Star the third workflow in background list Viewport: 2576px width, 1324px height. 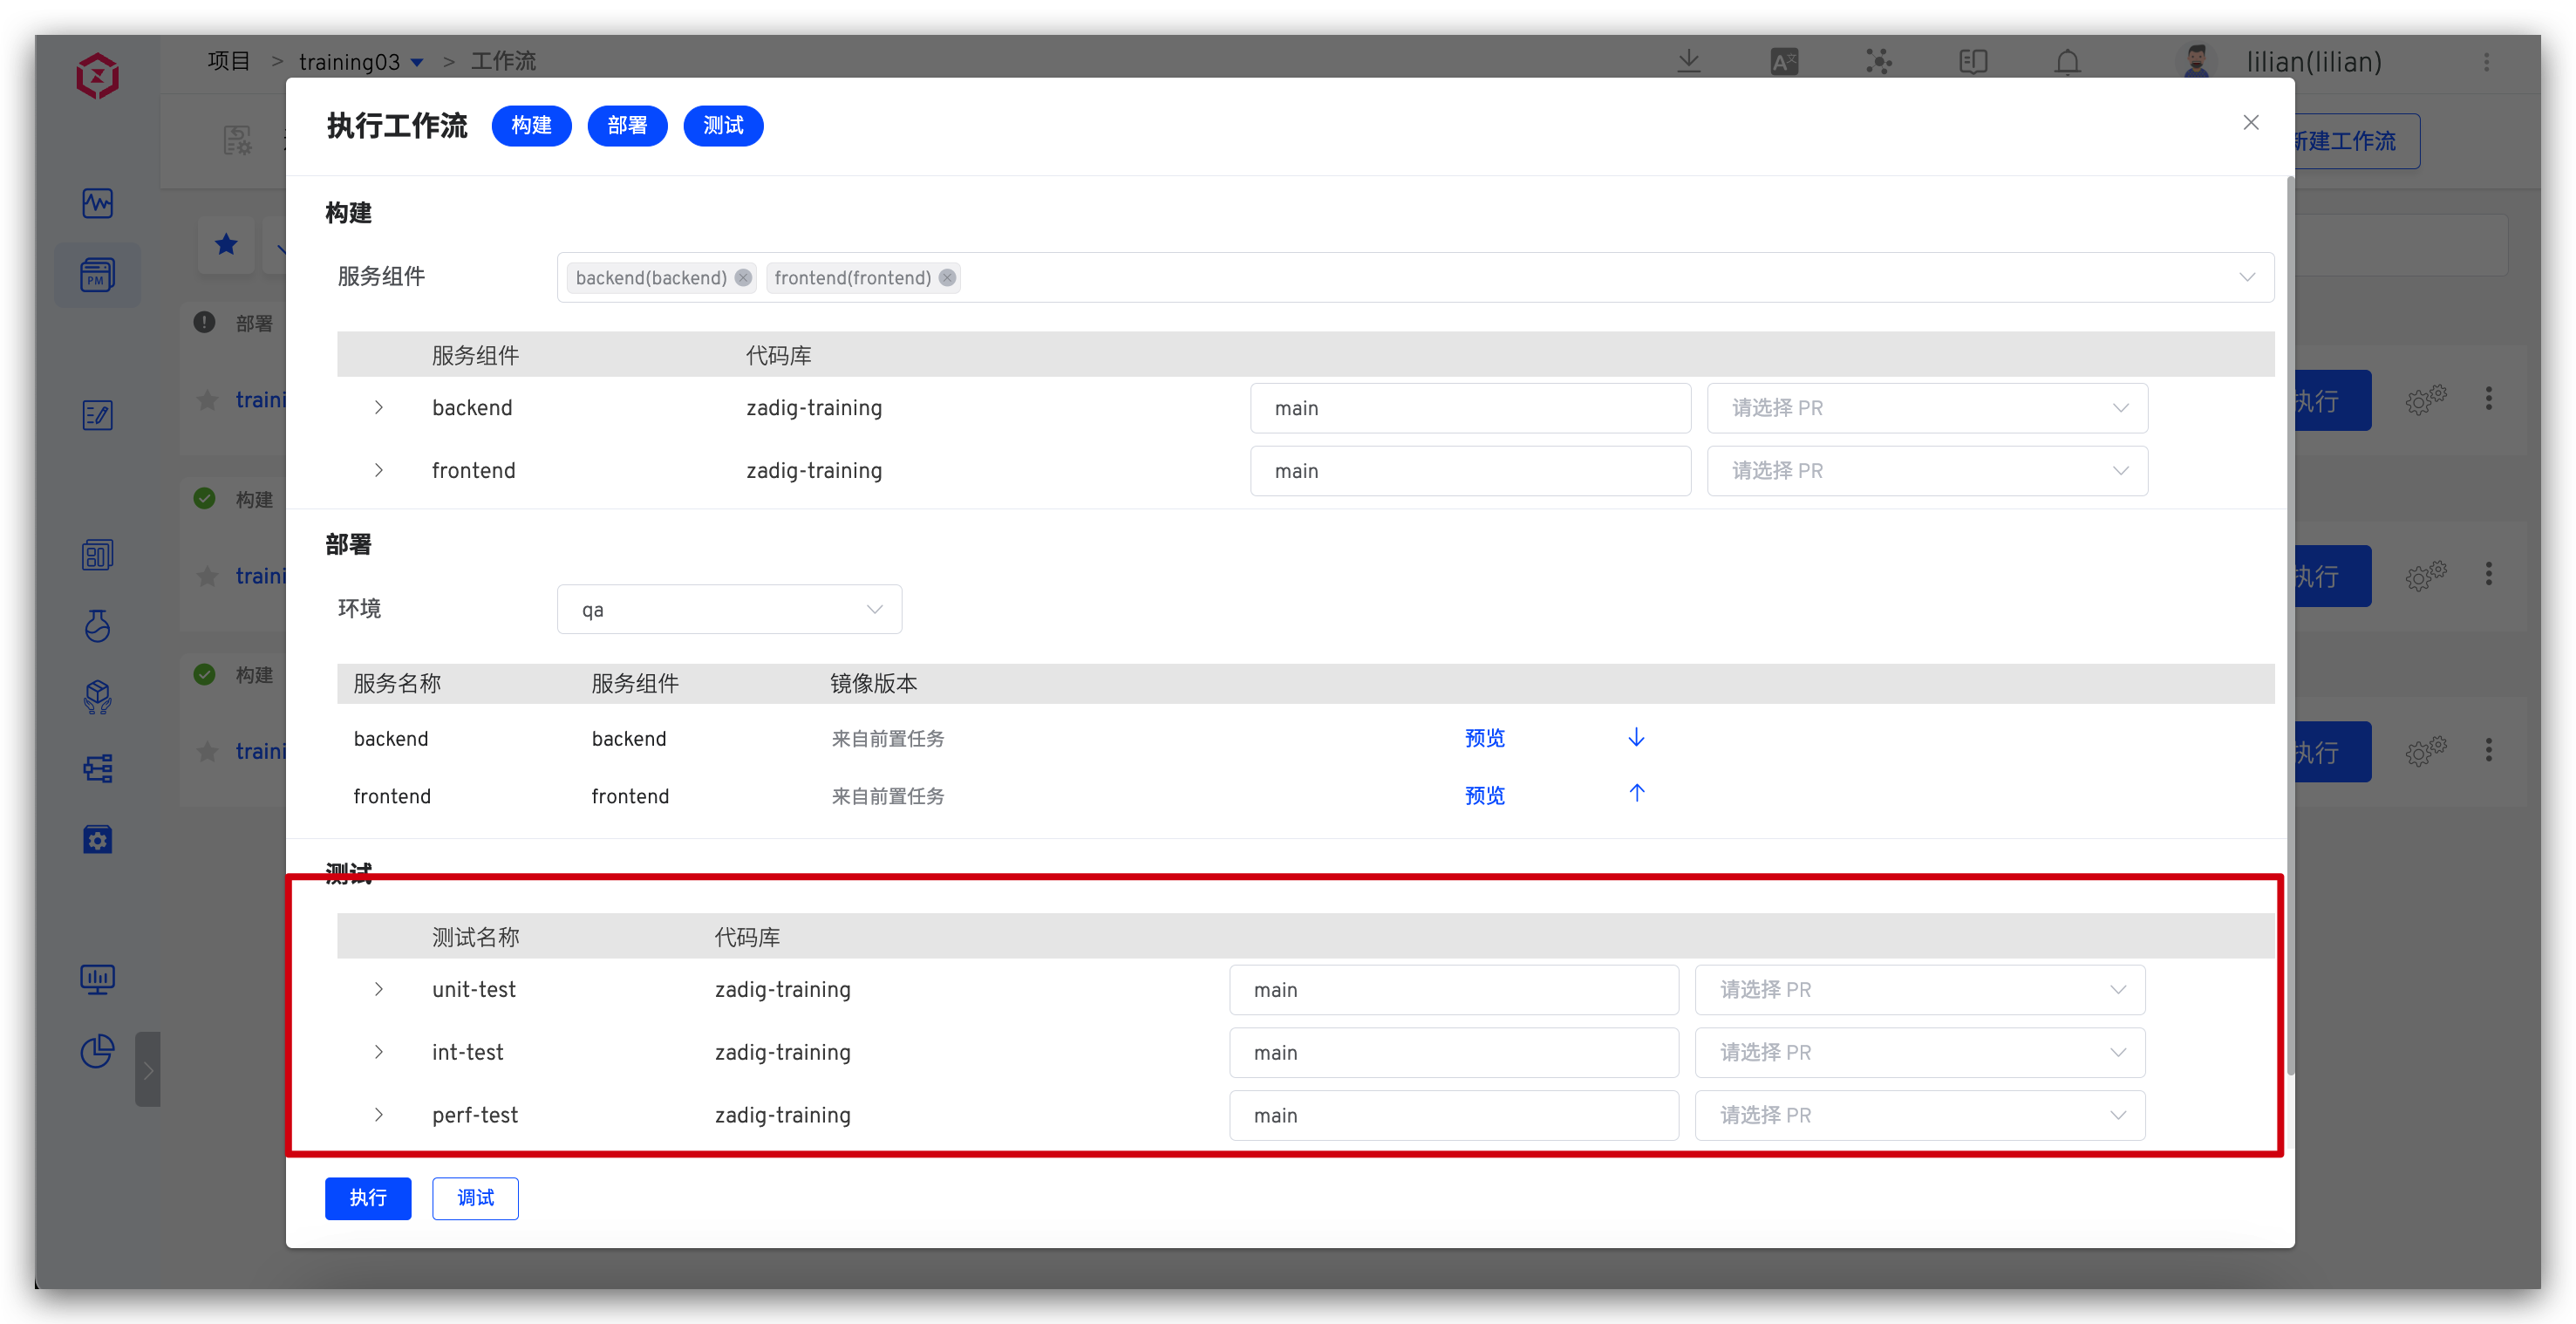click(207, 751)
